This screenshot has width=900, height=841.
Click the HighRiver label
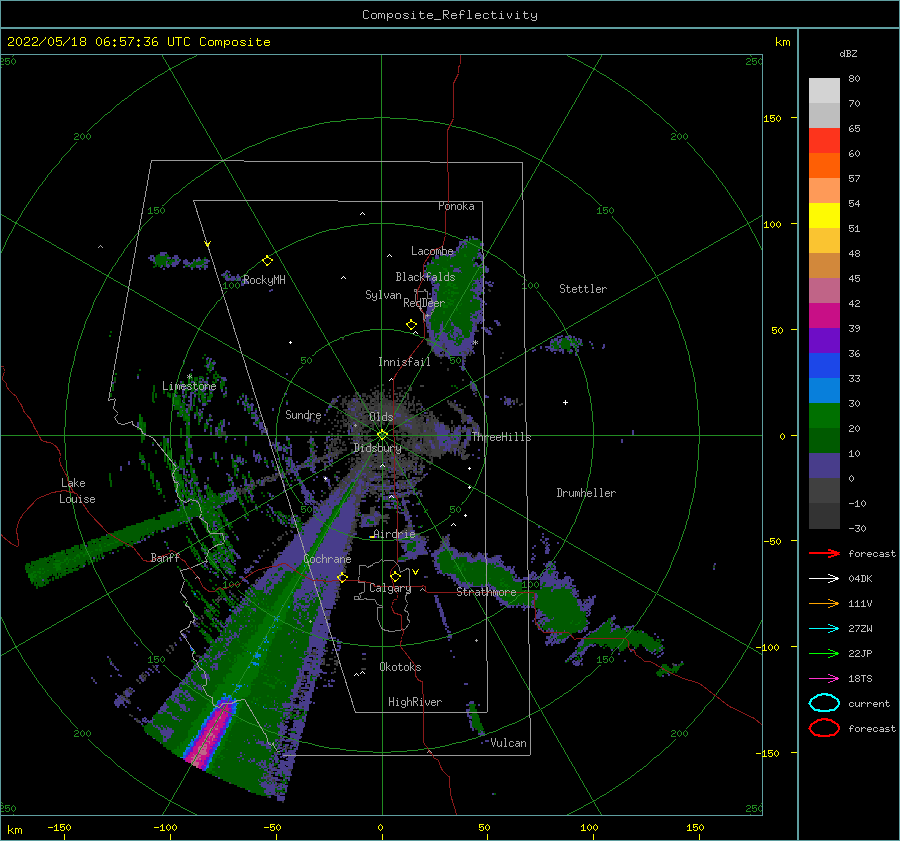click(415, 702)
